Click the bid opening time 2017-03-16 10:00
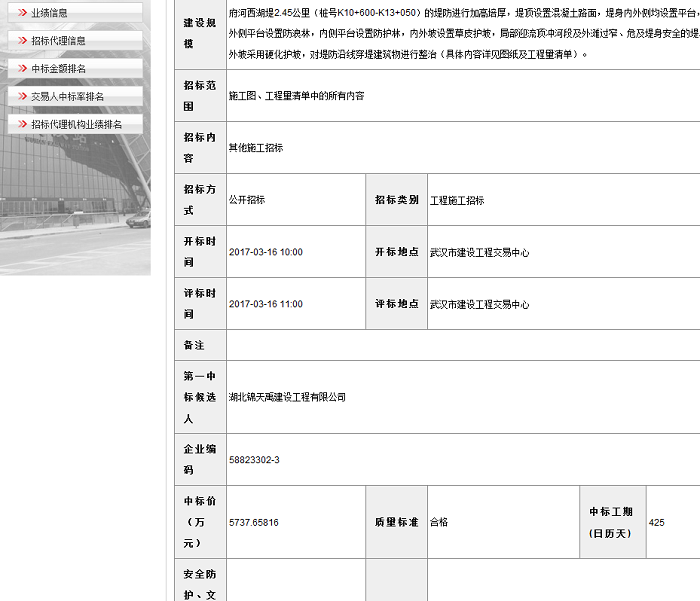 point(265,253)
